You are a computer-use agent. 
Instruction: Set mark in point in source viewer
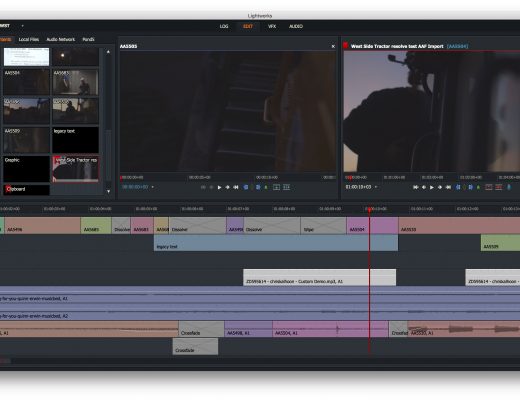coord(246,187)
